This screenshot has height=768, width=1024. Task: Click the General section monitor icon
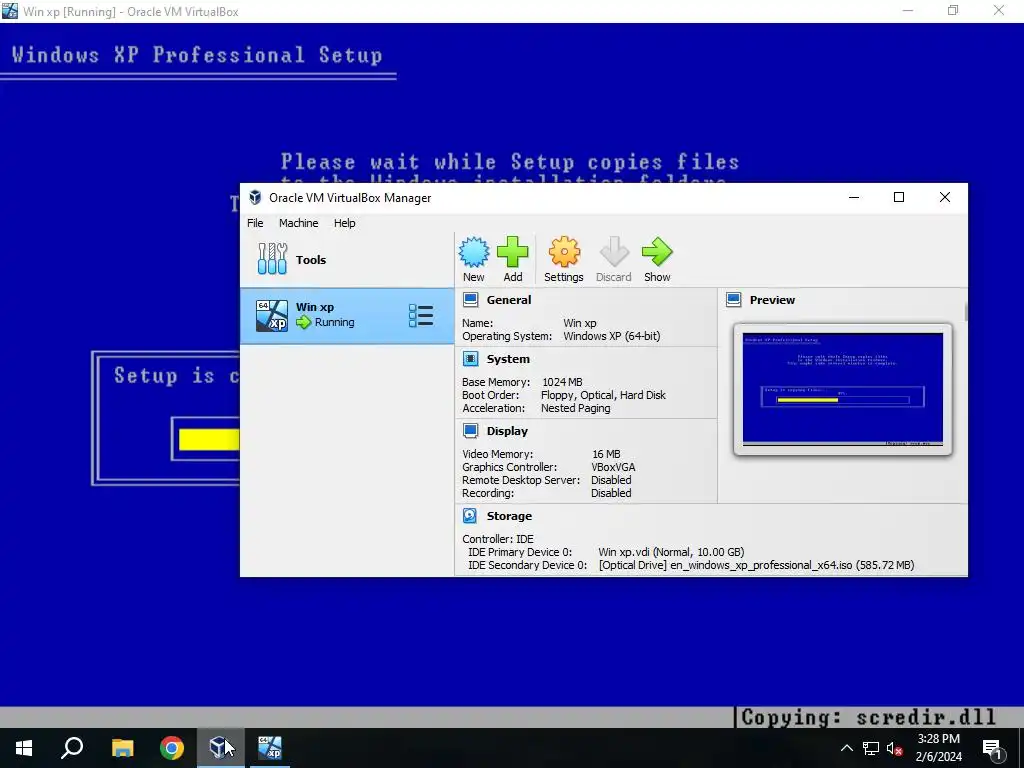click(470, 300)
